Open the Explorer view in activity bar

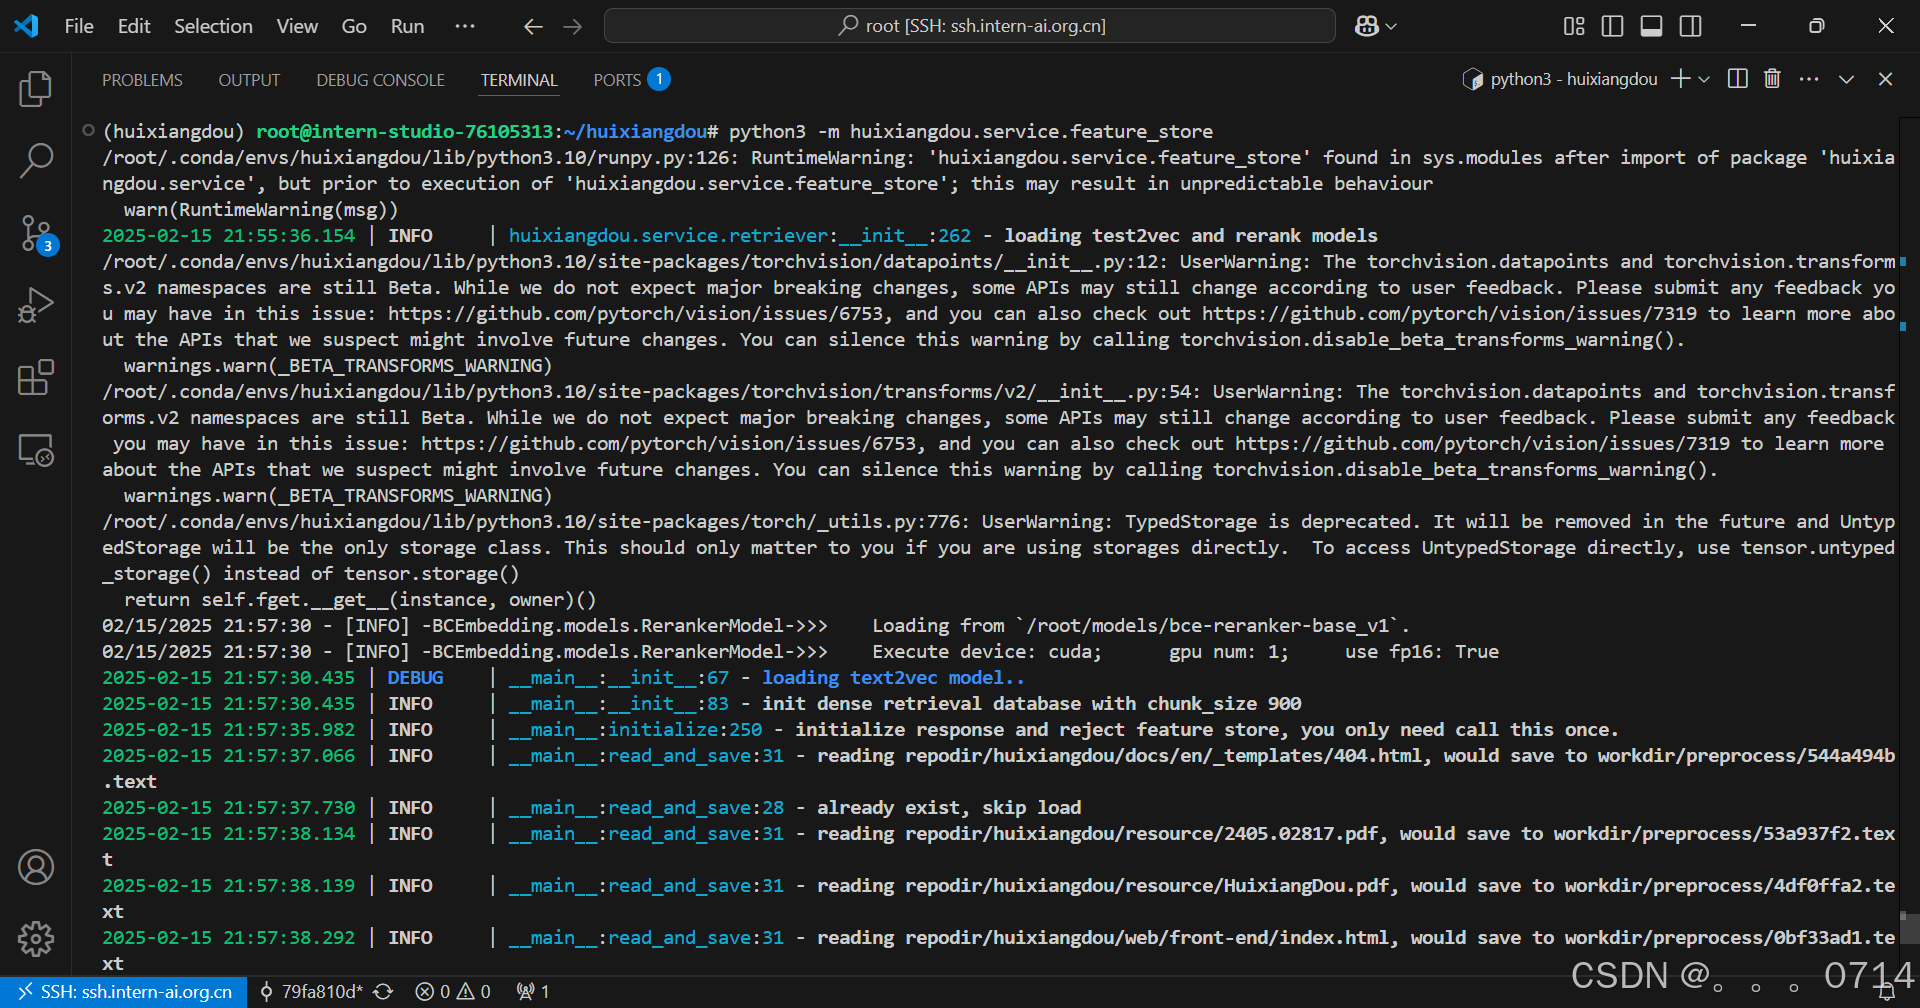point(36,89)
